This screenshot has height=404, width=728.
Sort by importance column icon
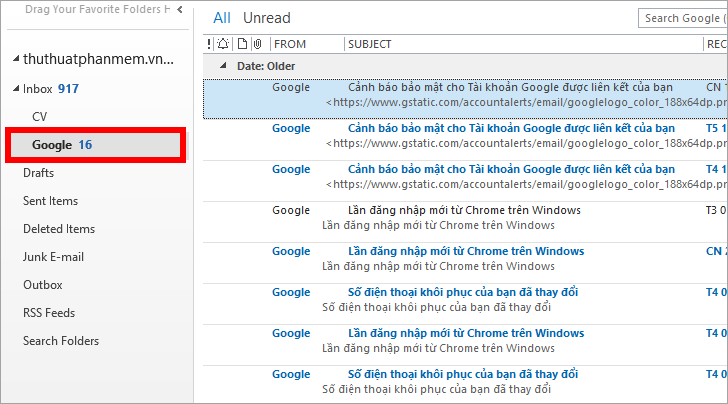[209, 44]
